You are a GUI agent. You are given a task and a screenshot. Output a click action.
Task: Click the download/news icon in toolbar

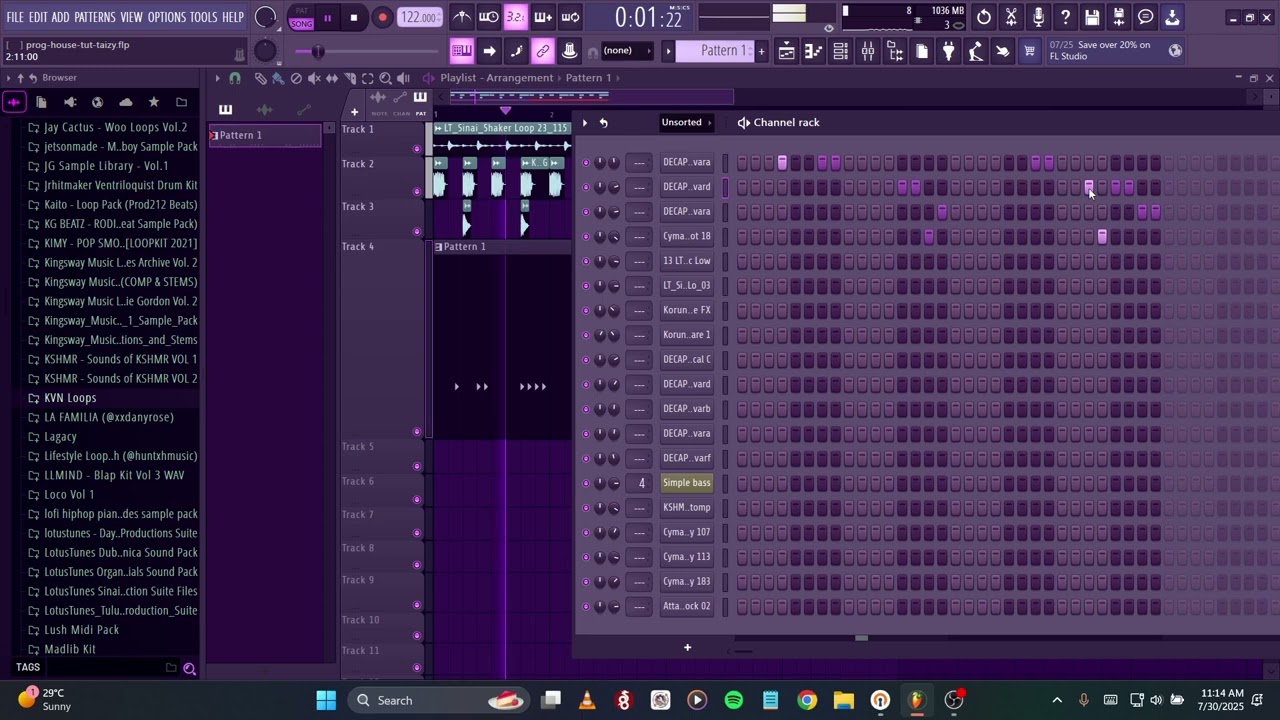(x=1172, y=17)
